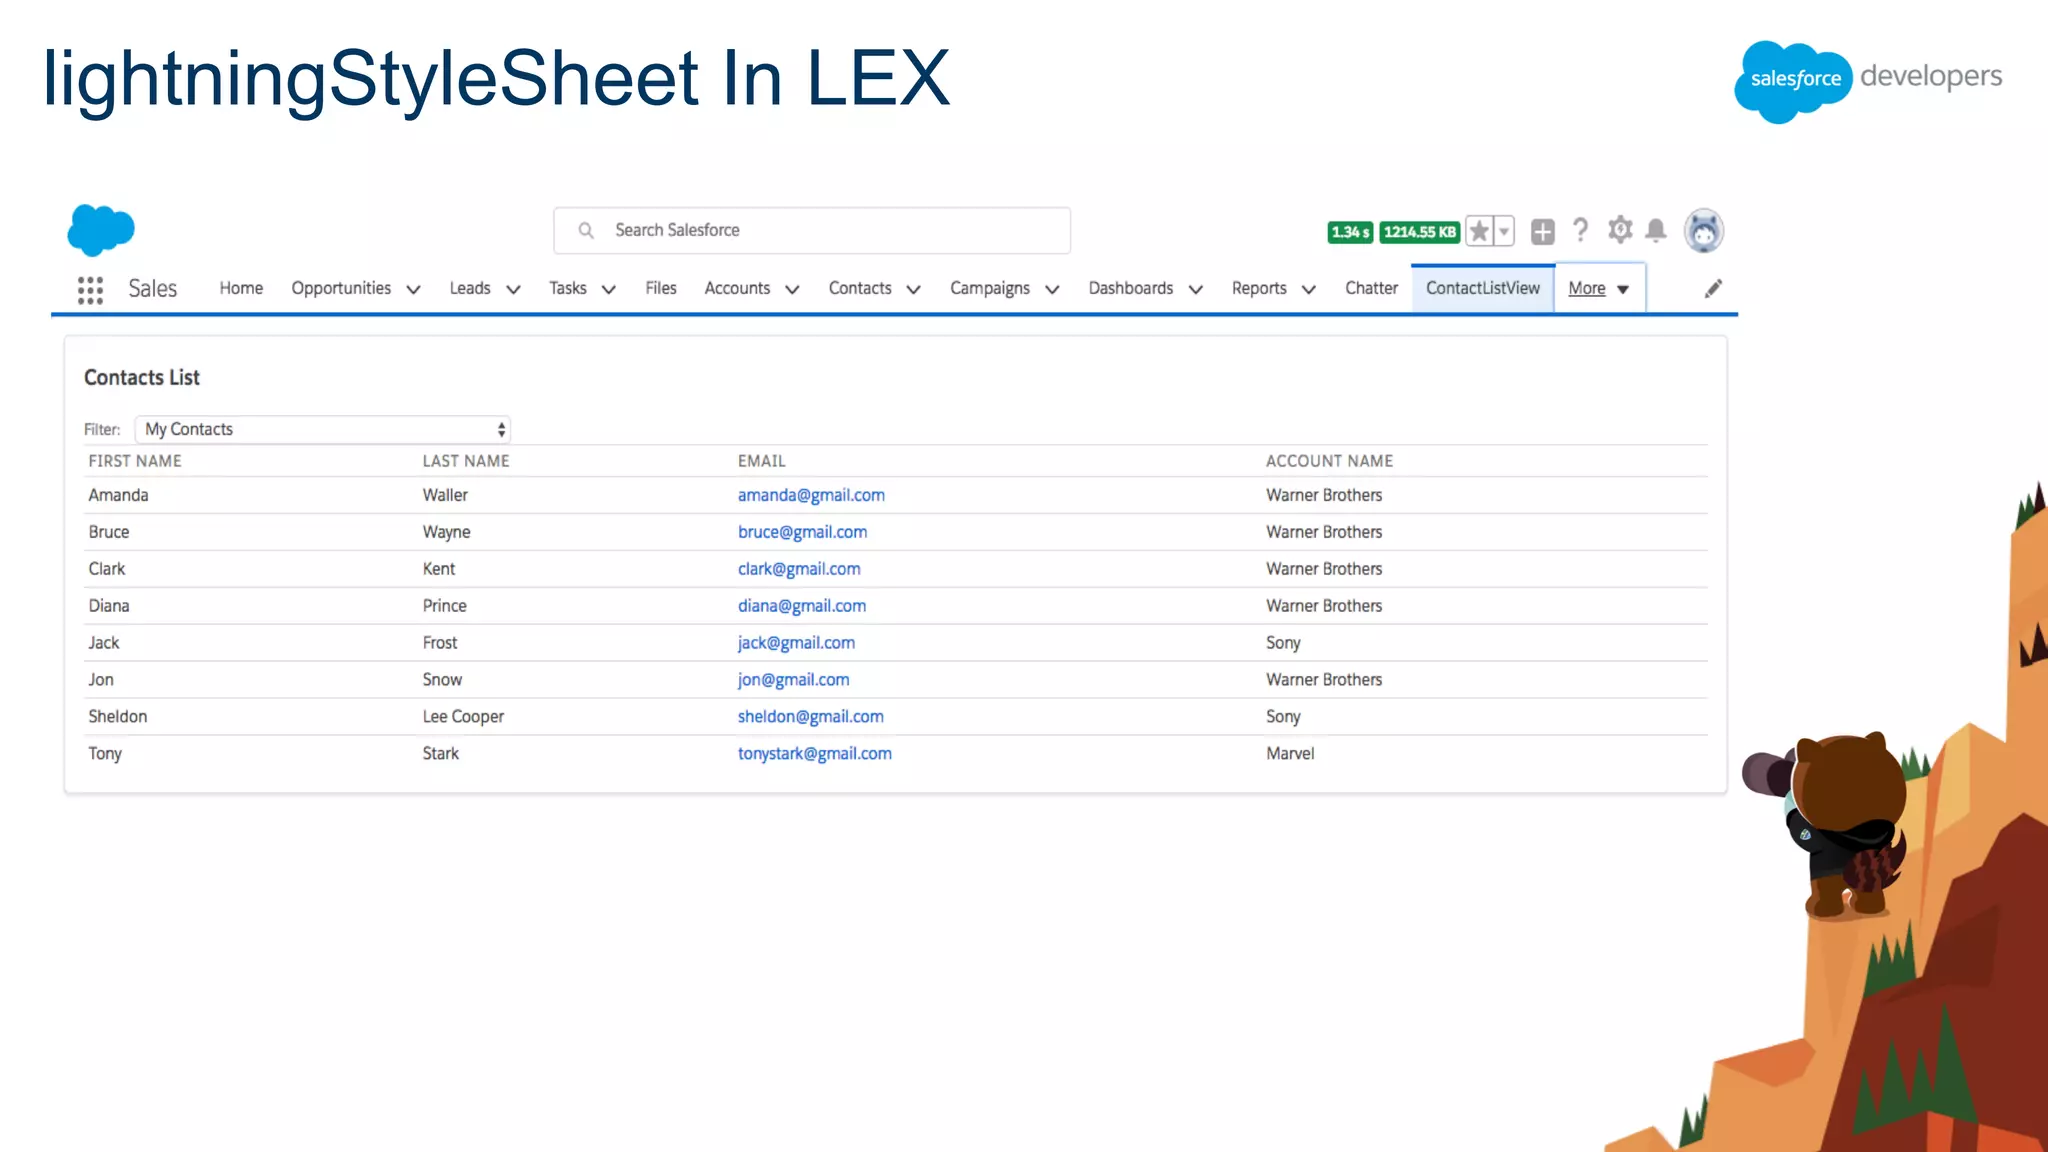This screenshot has width=2048, height=1152.
Task: Expand the Accounts tab chevron
Action: 792,290
